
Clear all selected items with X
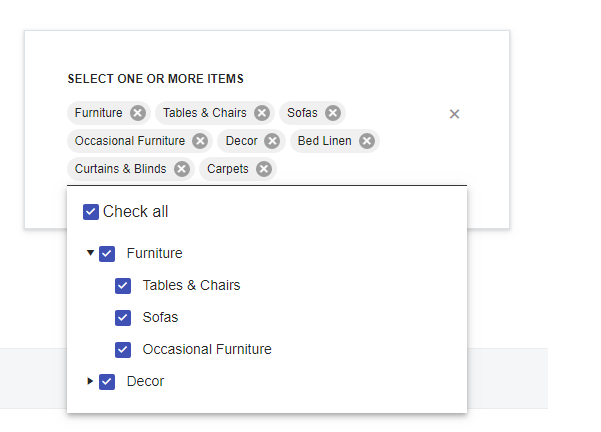point(454,114)
